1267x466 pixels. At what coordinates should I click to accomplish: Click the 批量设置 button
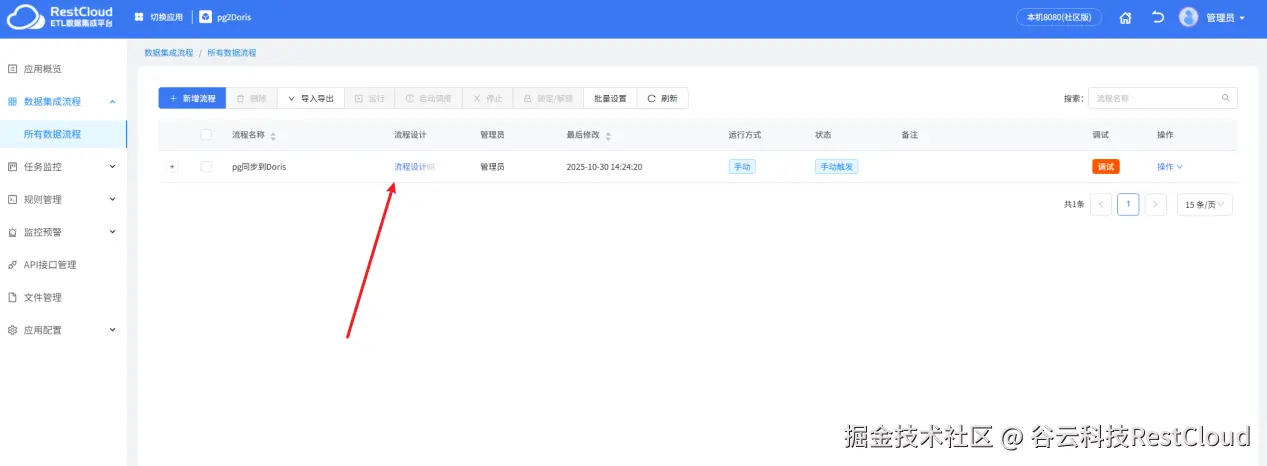pyautogui.click(x=610, y=98)
